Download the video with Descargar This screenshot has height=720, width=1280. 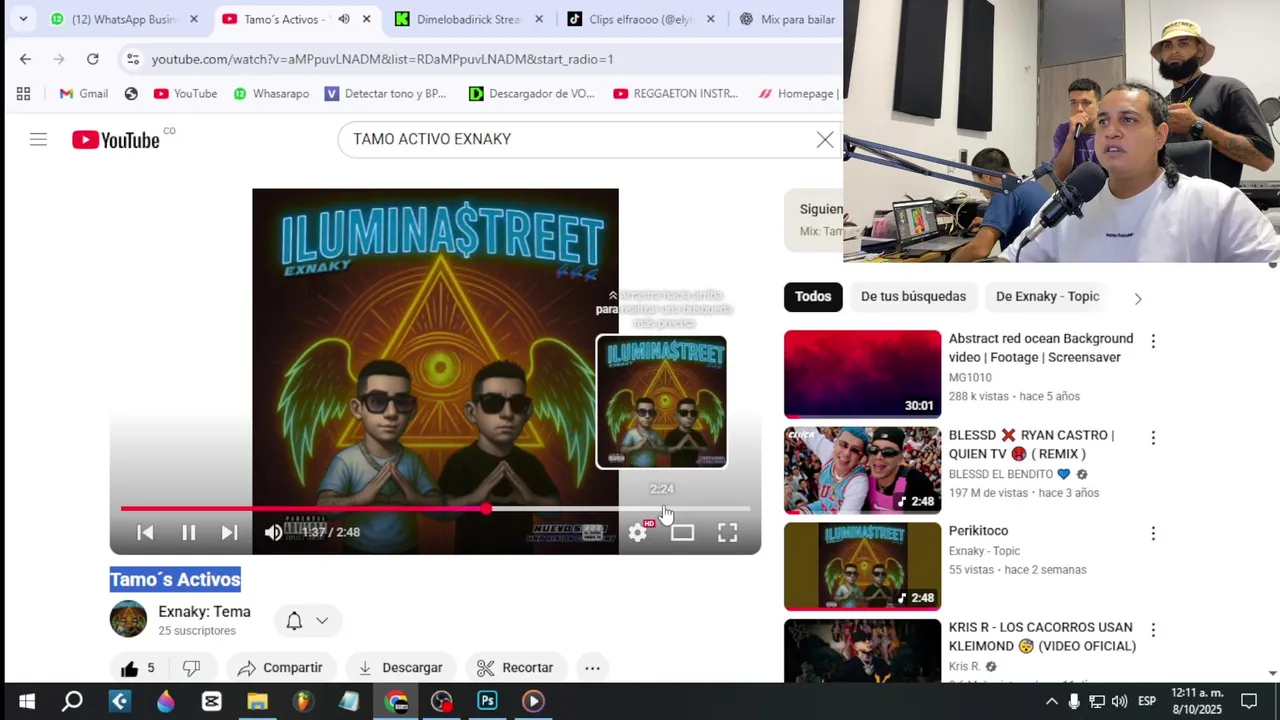coord(400,668)
